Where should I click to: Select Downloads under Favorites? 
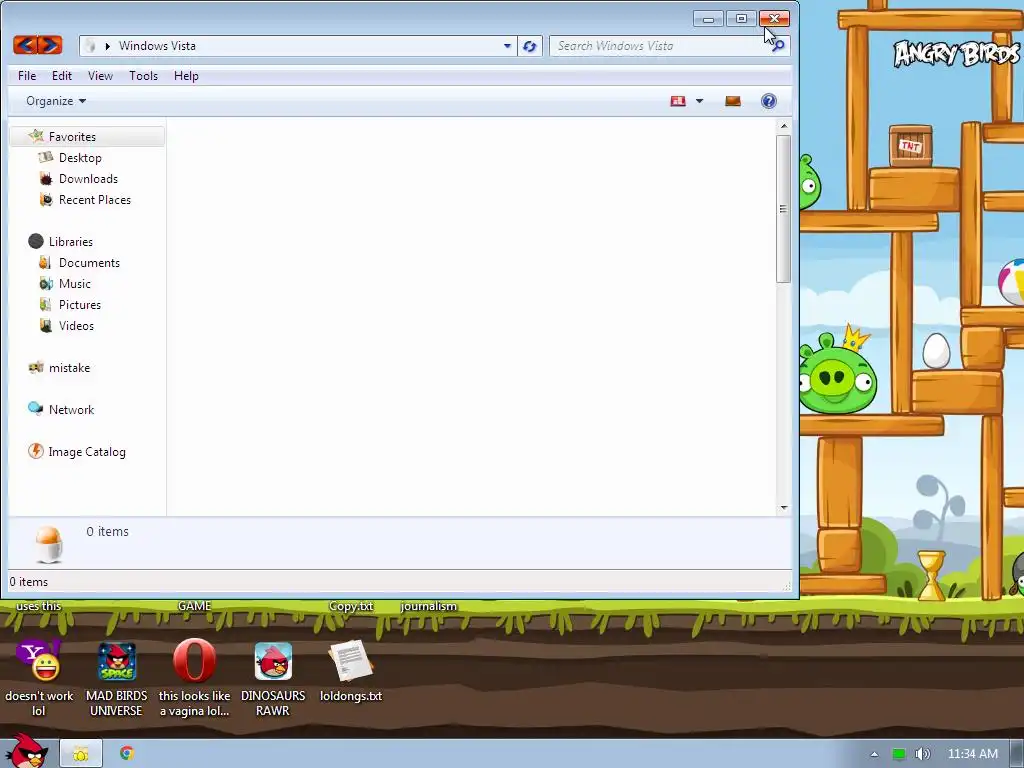[x=88, y=178]
